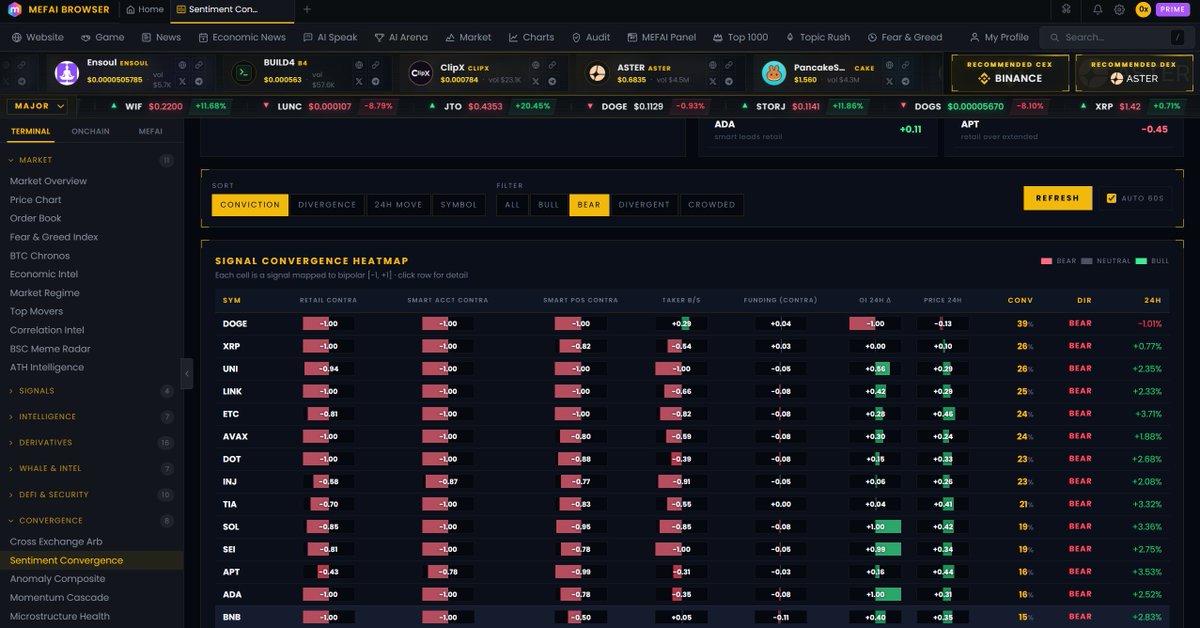Open the News toolbar item
This screenshot has width=1200, height=628.
tap(161, 37)
